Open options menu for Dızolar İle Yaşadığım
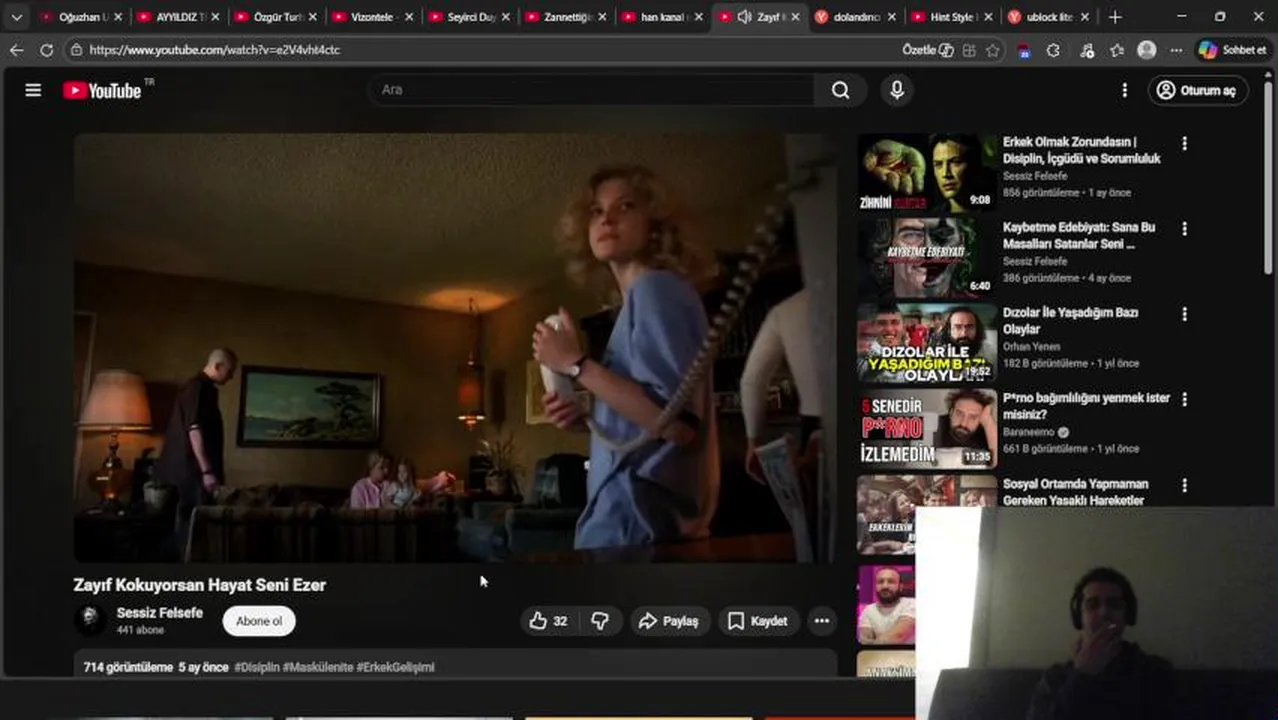Image resolution: width=1278 pixels, height=720 pixels. [1184, 314]
